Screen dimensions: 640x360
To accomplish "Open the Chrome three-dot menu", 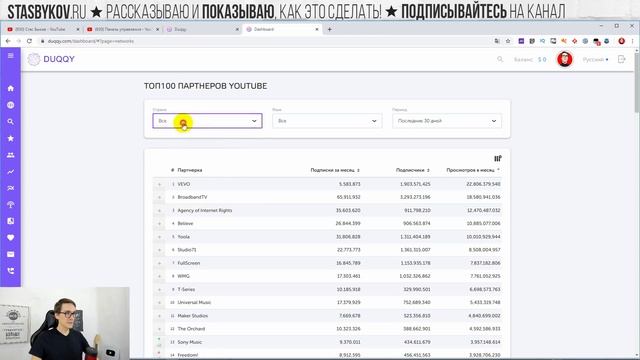I will point(633,41).
